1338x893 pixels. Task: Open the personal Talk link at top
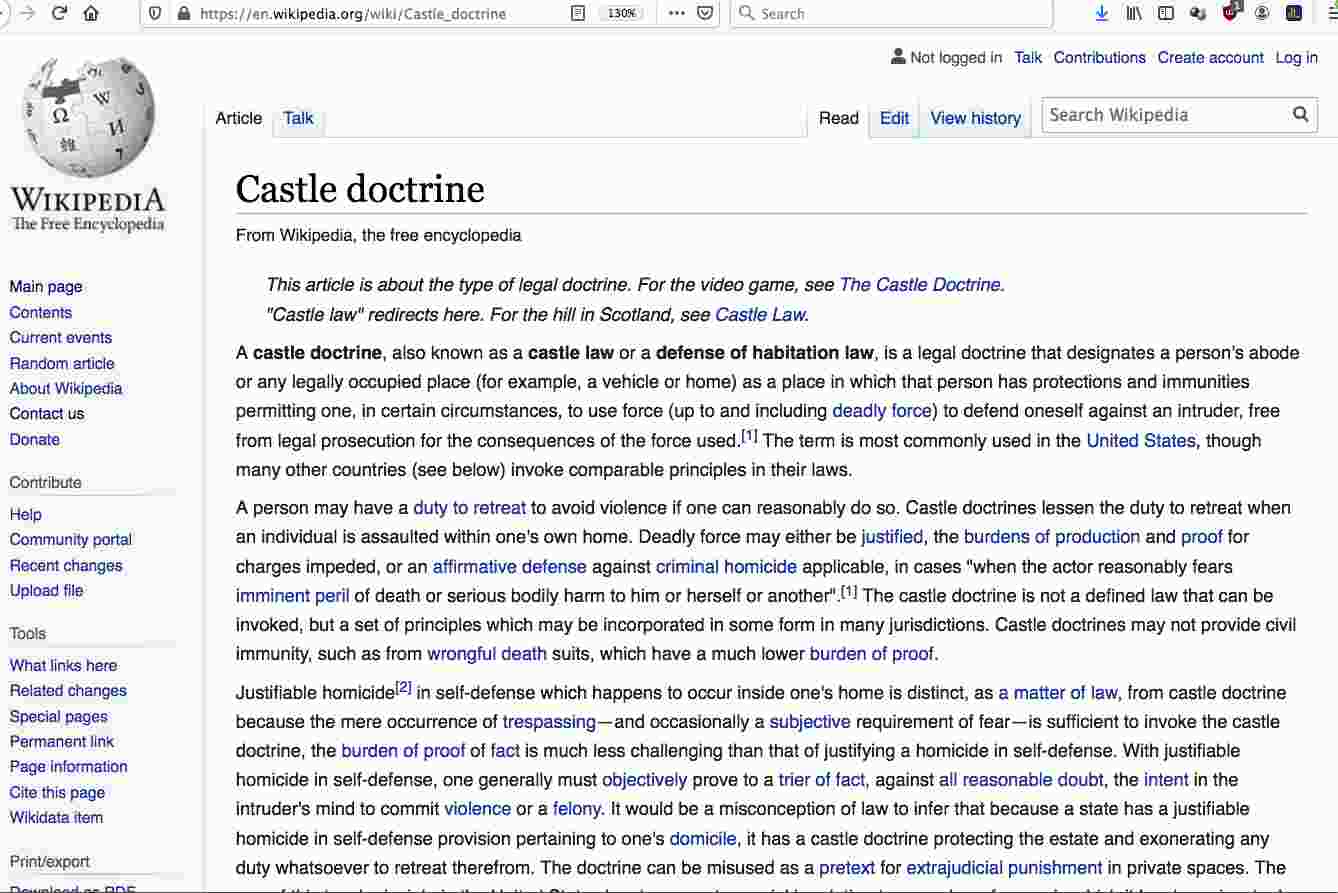point(1027,57)
